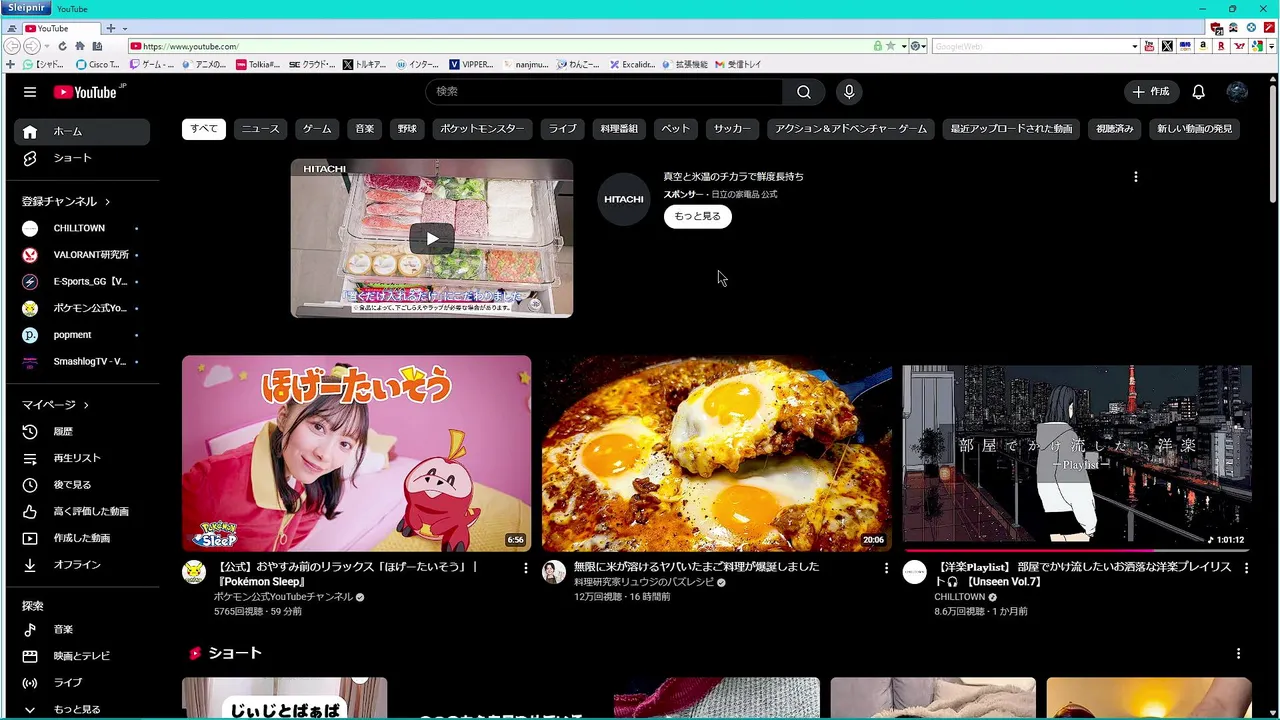Click the YouTube search input field

(604, 92)
